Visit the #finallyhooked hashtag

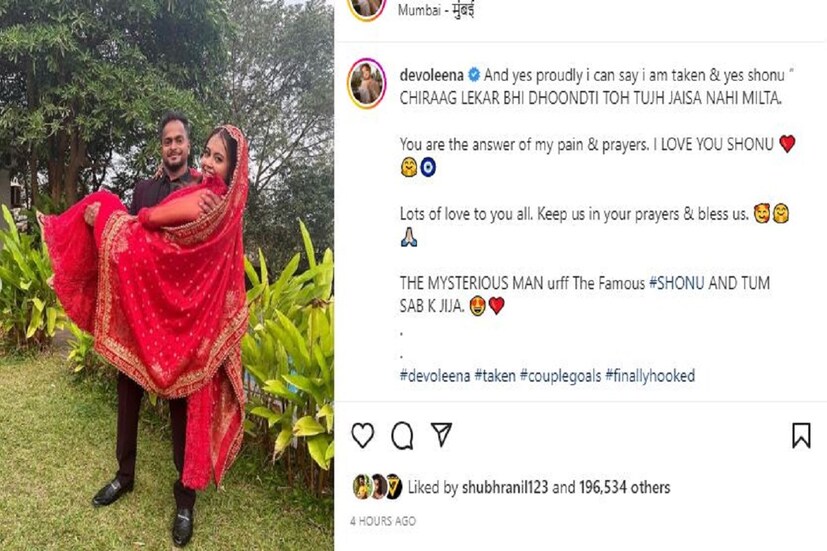(x=650, y=375)
